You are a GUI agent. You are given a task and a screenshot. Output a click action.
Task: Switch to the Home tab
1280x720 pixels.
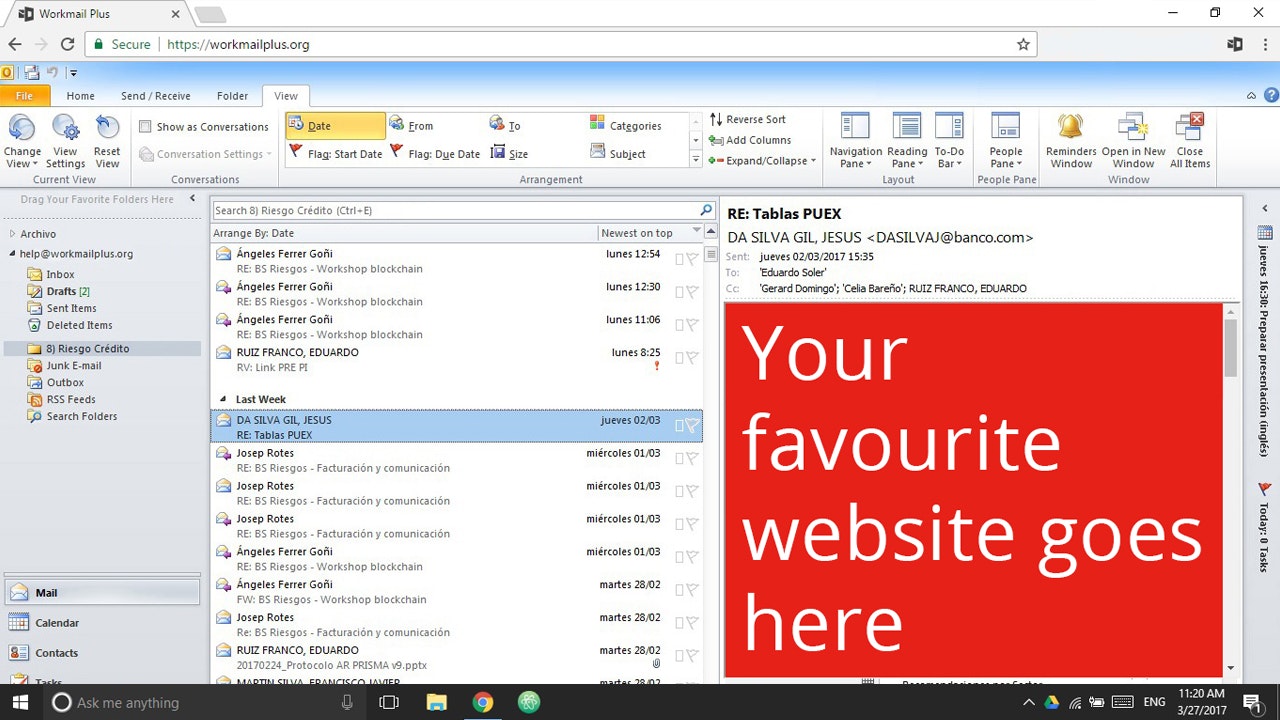click(80, 95)
